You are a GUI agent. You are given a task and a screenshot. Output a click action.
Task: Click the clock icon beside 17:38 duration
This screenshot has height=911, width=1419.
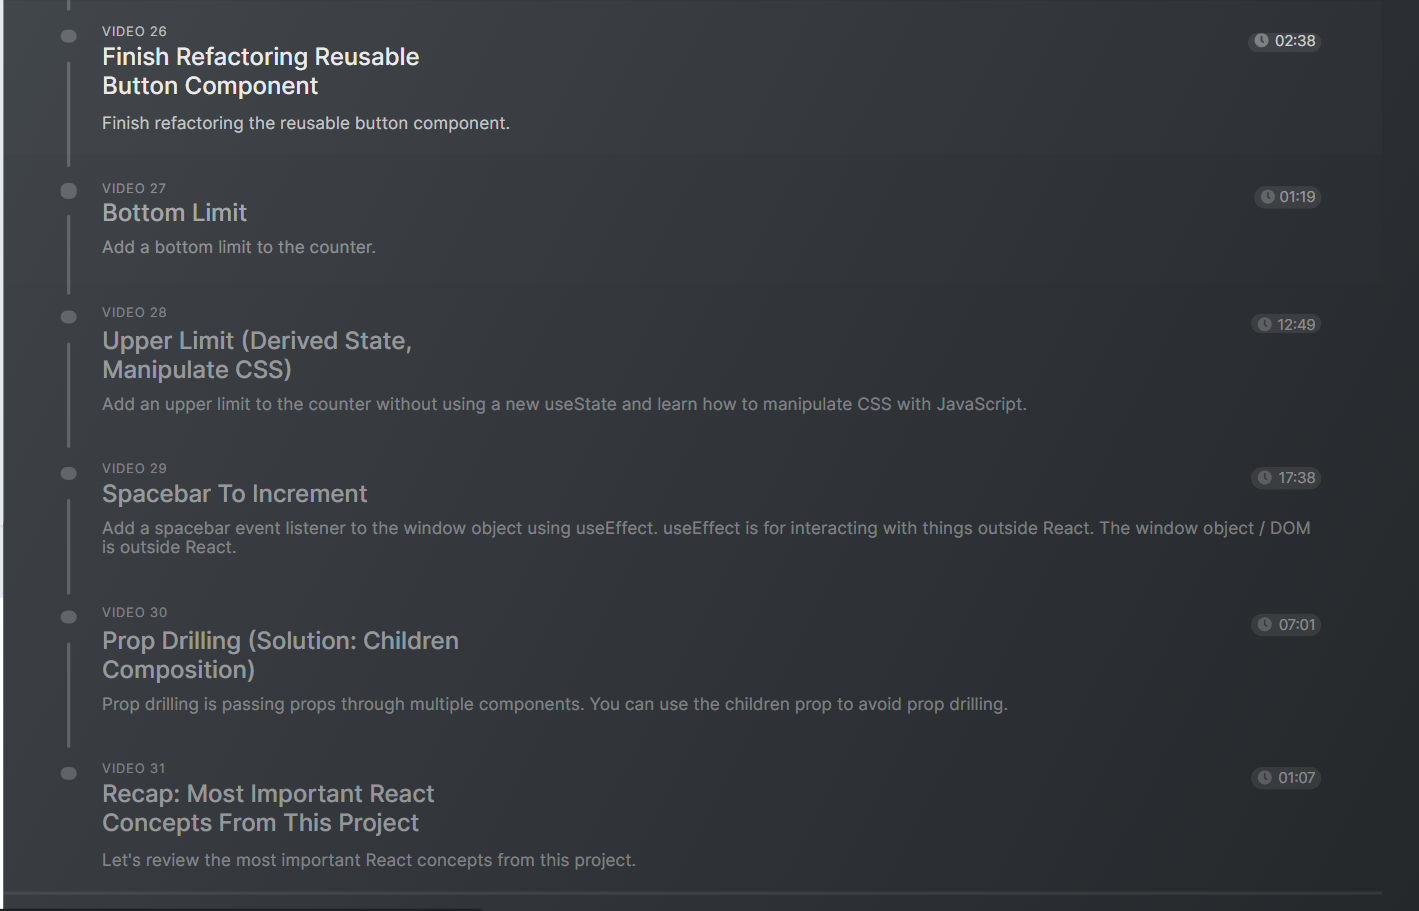coord(1265,478)
